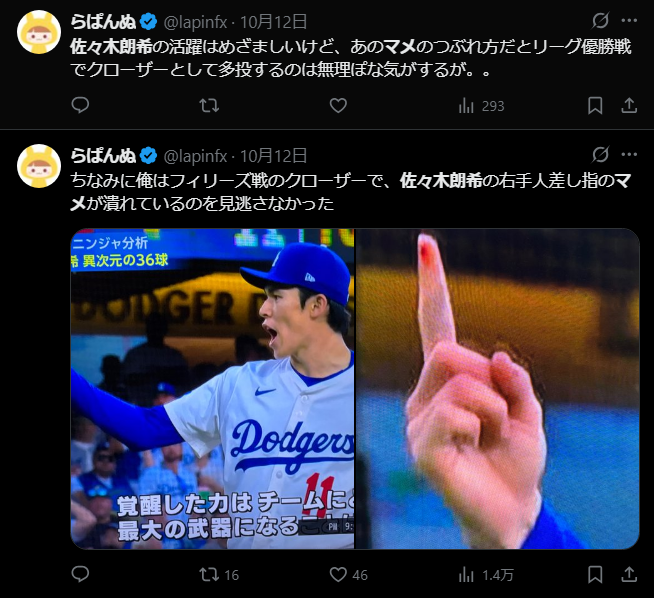Open more options menu on second tweet
The width and height of the screenshot is (654, 598).
(629, 155)
